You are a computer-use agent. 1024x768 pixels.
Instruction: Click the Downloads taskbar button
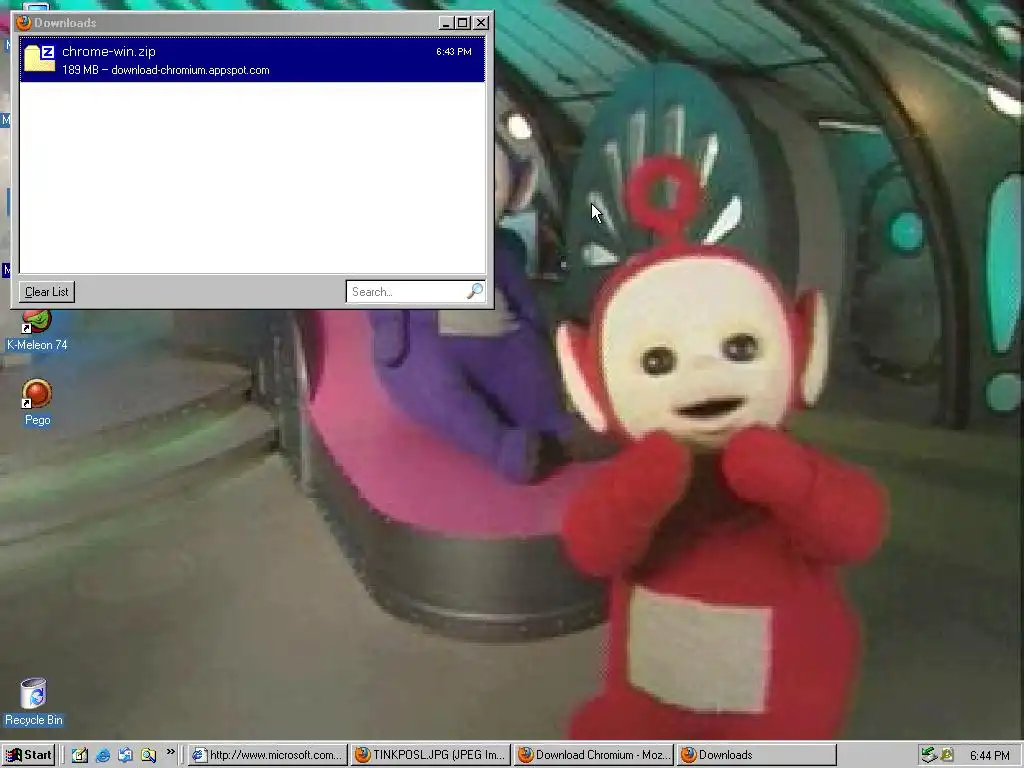point(757,755)
